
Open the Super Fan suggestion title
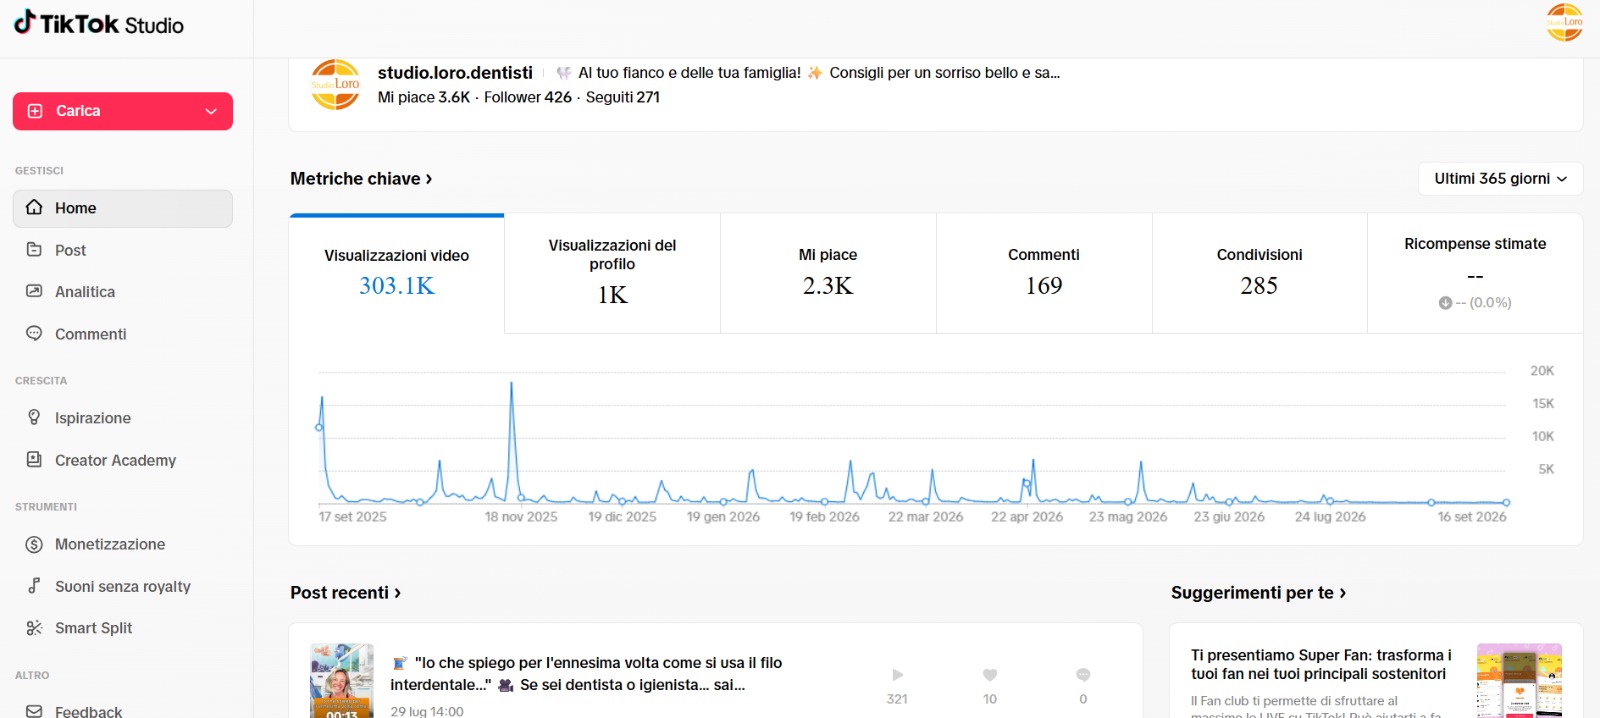tap(1321, 665)
